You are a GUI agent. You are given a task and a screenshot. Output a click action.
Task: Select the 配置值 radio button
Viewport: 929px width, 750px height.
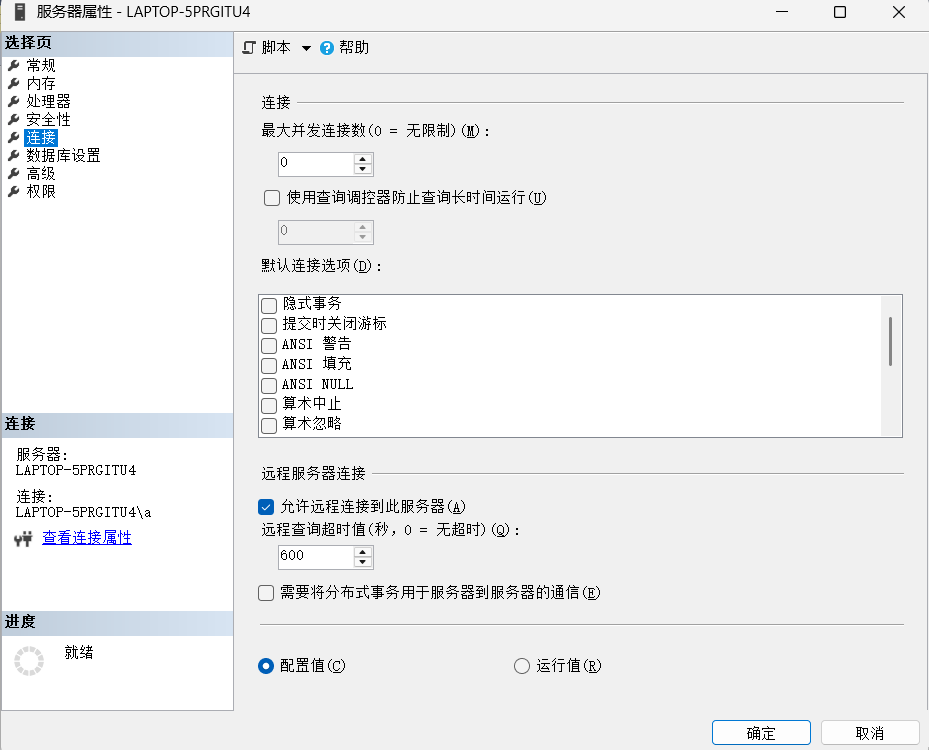click(x=266, y=666)
